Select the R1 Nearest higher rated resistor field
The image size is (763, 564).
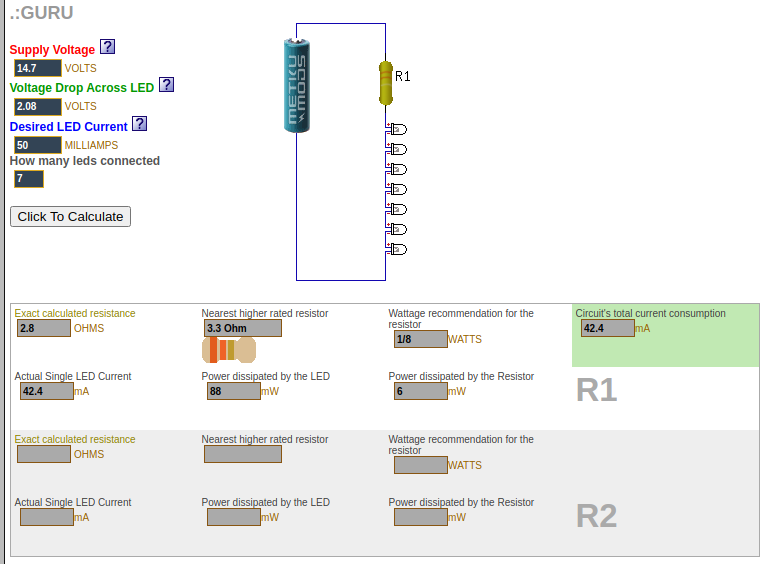pos(242,328)
